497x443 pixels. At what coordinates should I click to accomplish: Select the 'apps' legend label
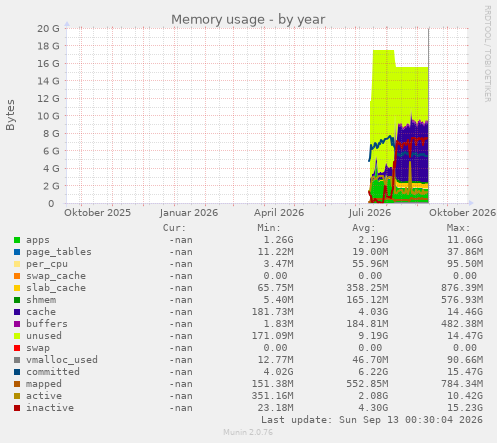pyautogui.click(x=38, y=240)
